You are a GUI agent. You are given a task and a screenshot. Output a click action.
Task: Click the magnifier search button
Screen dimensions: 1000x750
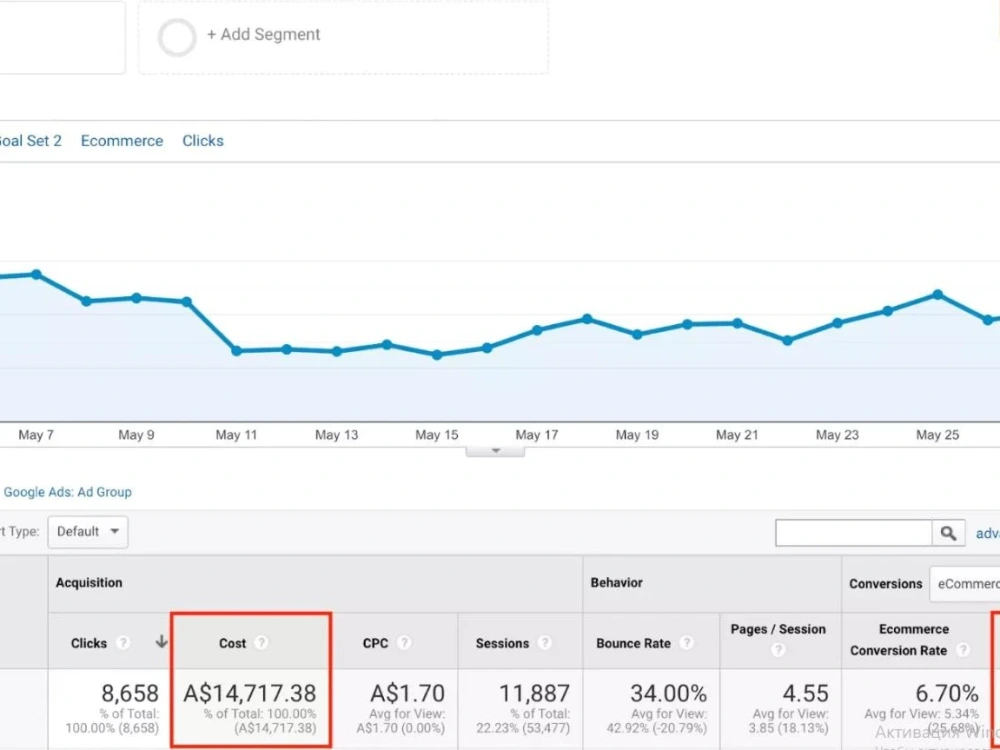[x=948, y=533]
